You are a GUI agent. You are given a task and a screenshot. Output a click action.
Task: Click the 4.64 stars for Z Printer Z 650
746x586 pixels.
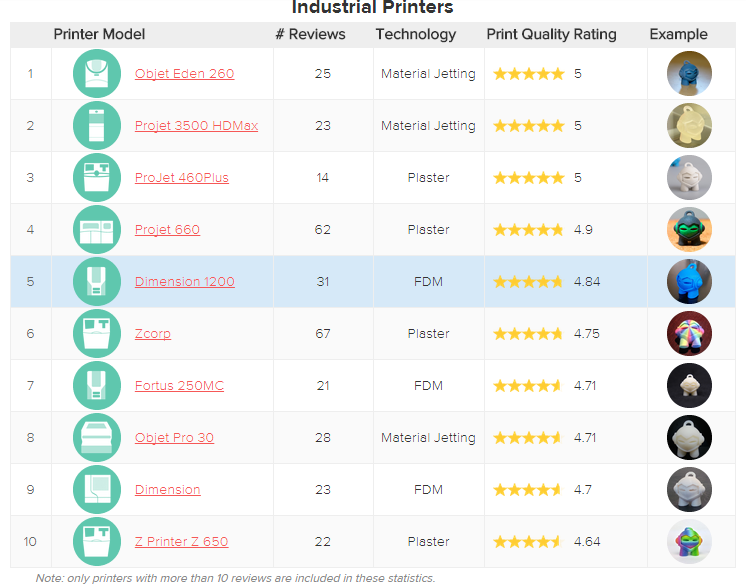click(529, 542)
